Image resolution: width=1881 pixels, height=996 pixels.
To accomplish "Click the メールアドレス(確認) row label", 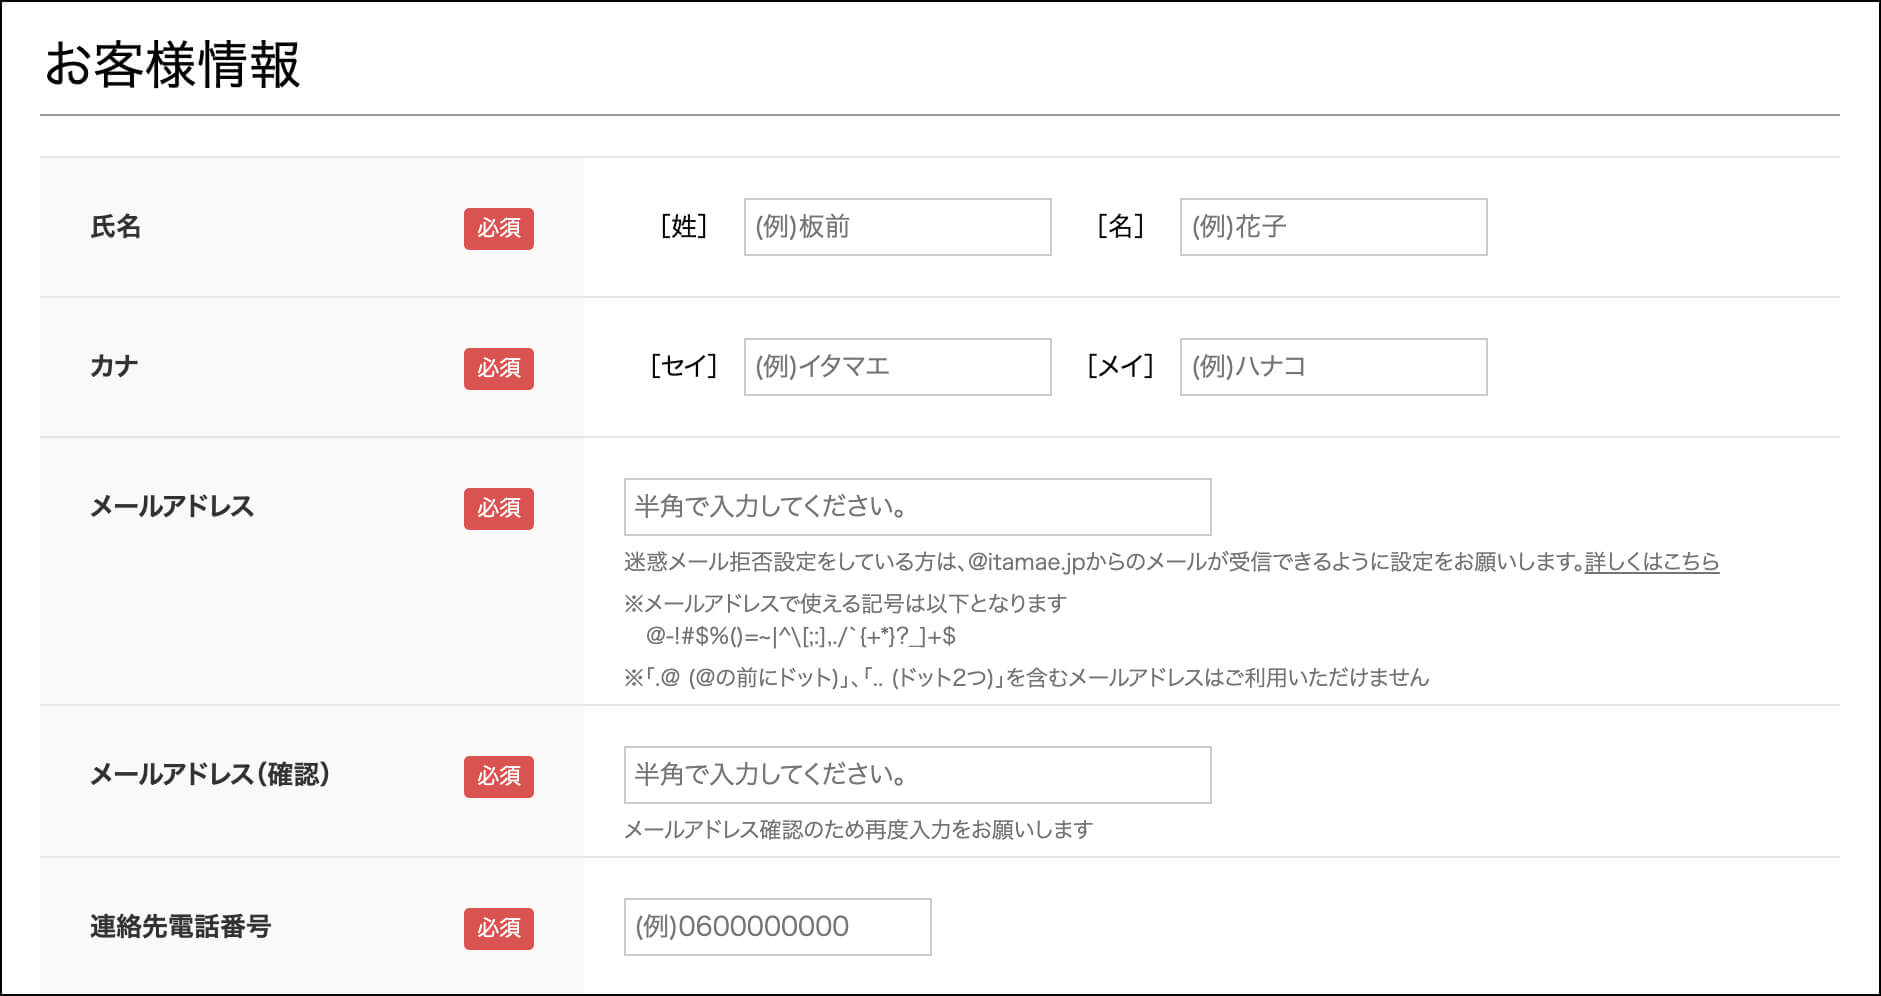I will point(210,774).
